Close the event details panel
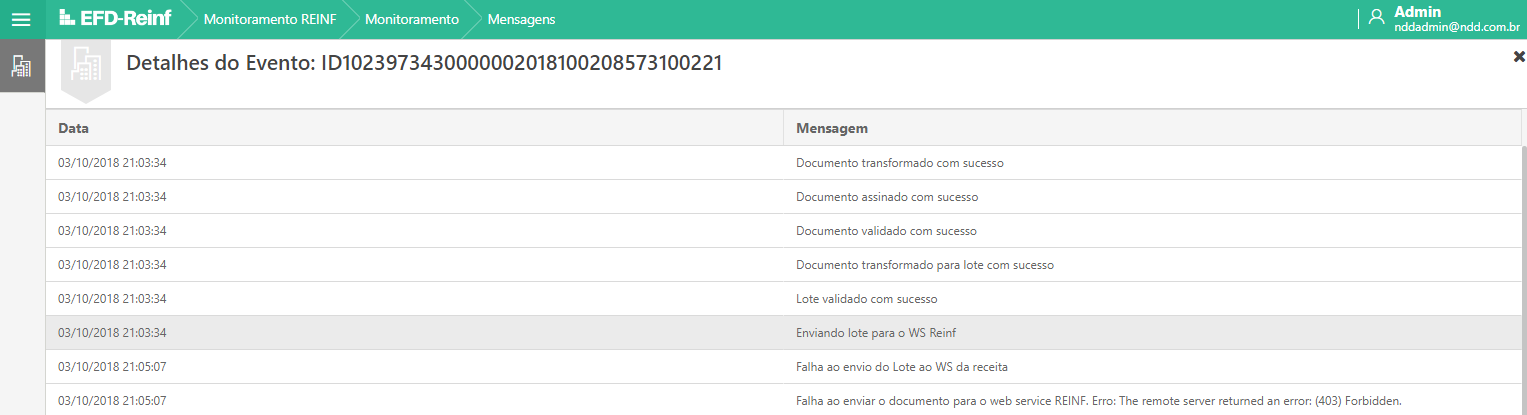This screenshot has width=1527, height=415. (1518, 57)
